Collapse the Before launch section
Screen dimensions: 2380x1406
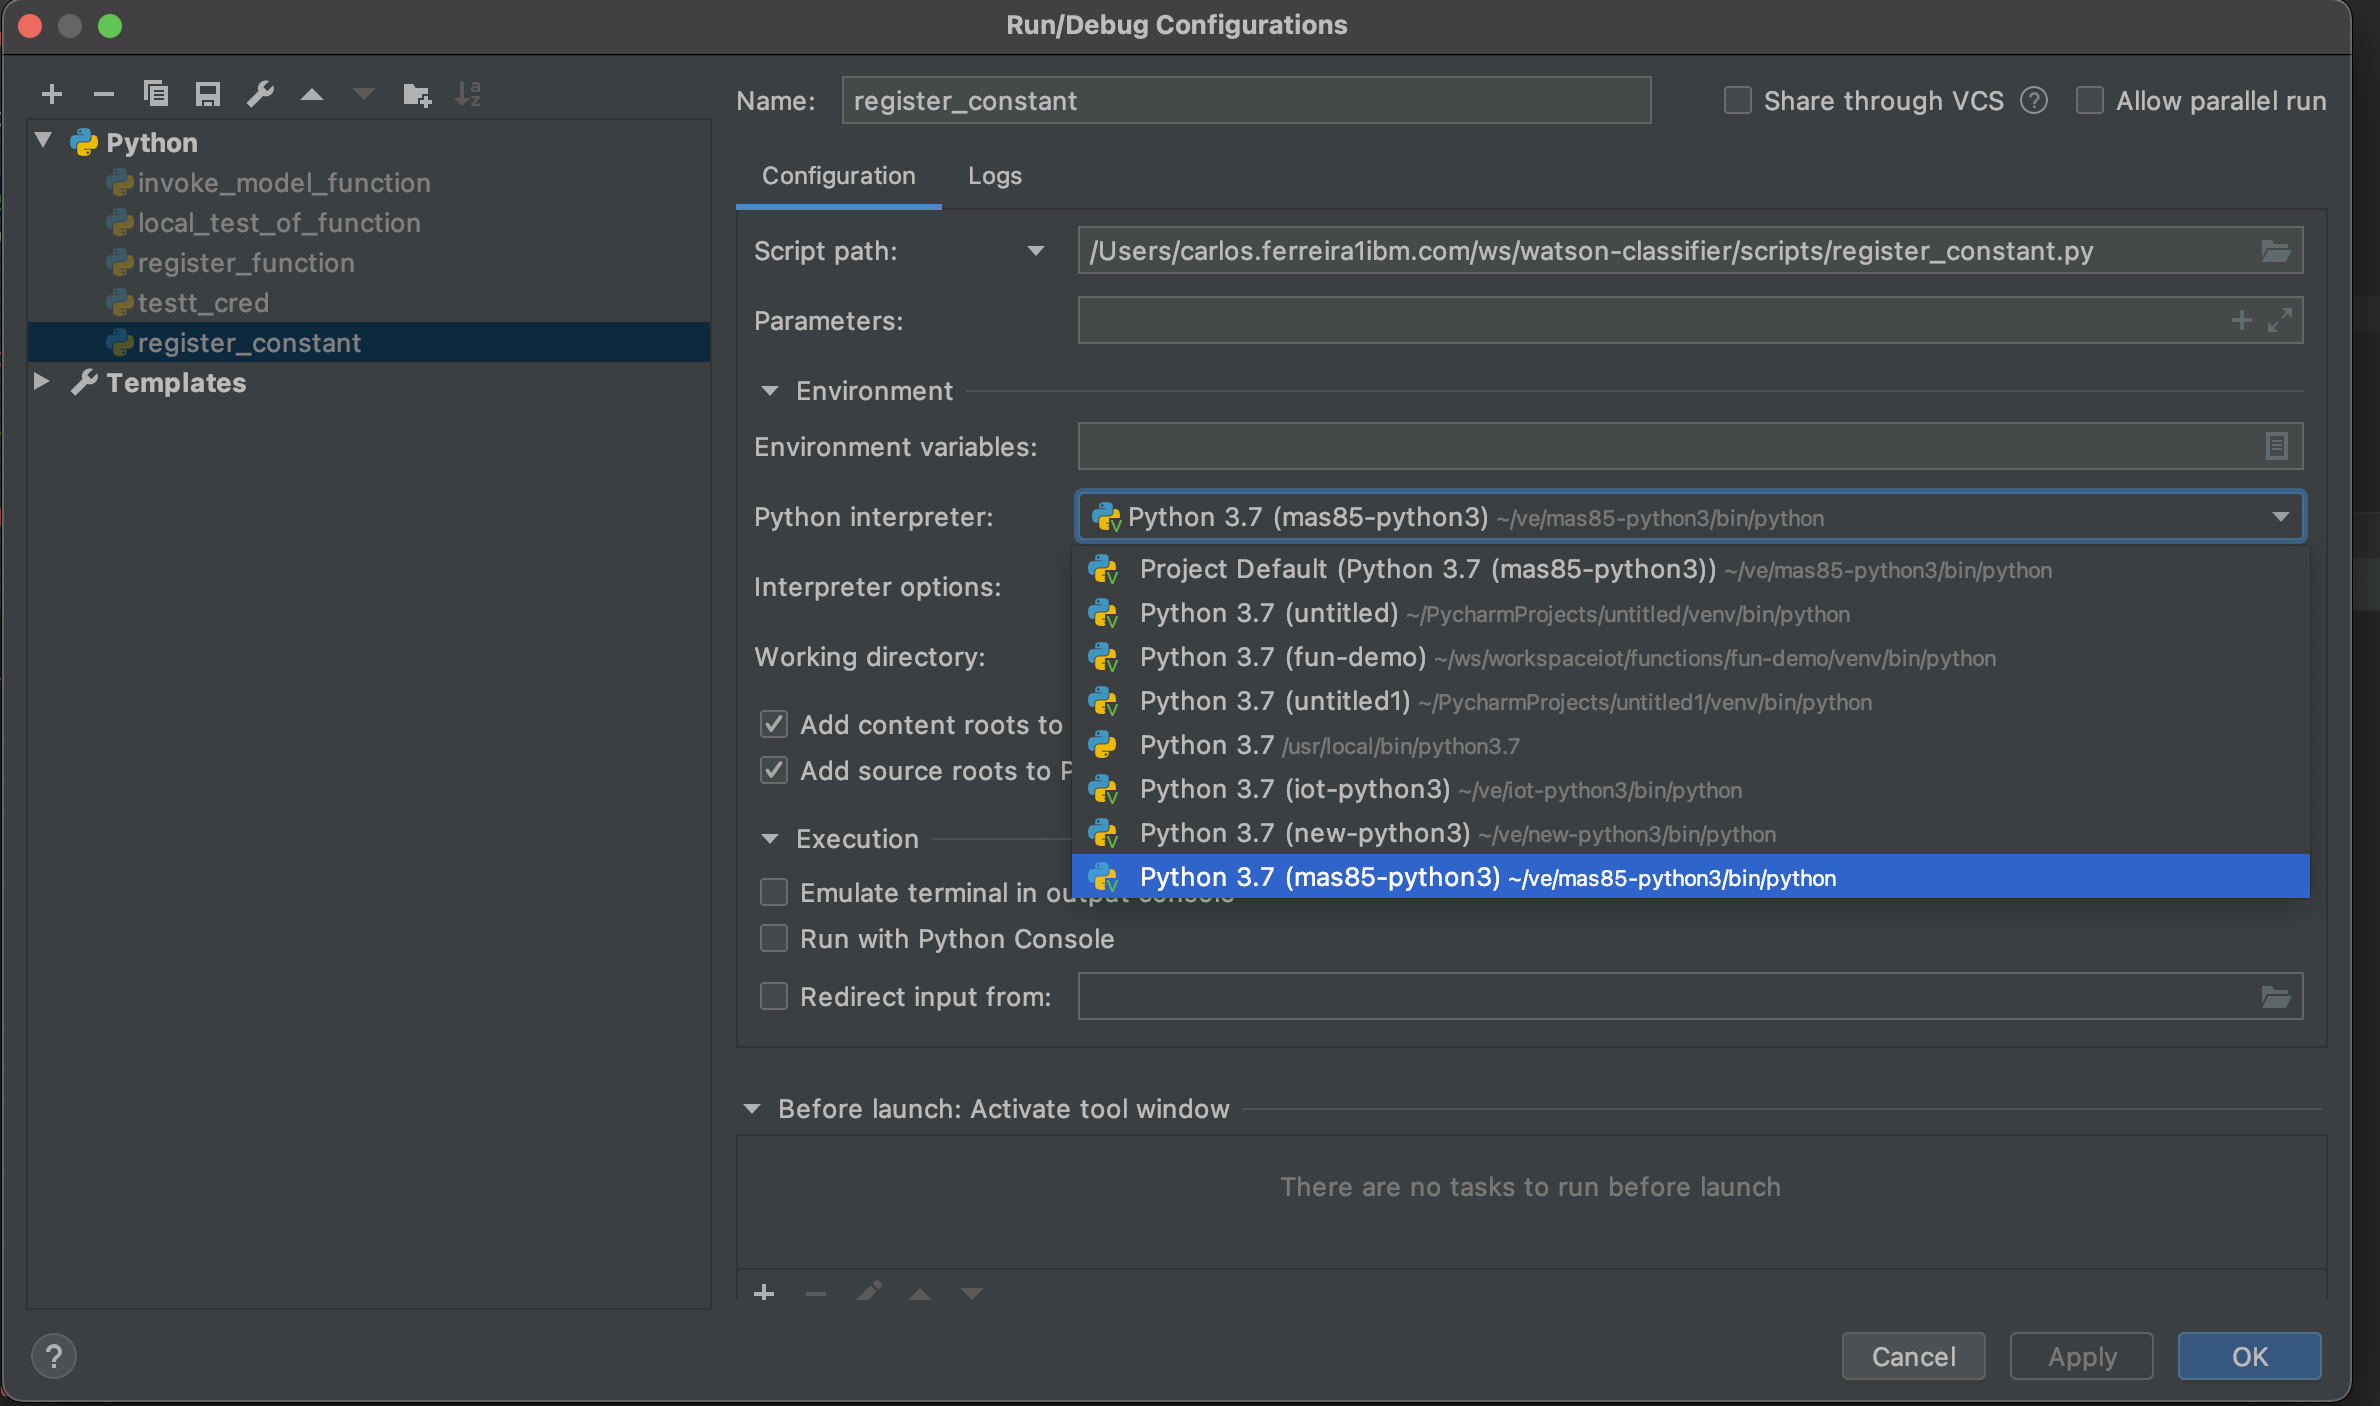coord(752,1109)
